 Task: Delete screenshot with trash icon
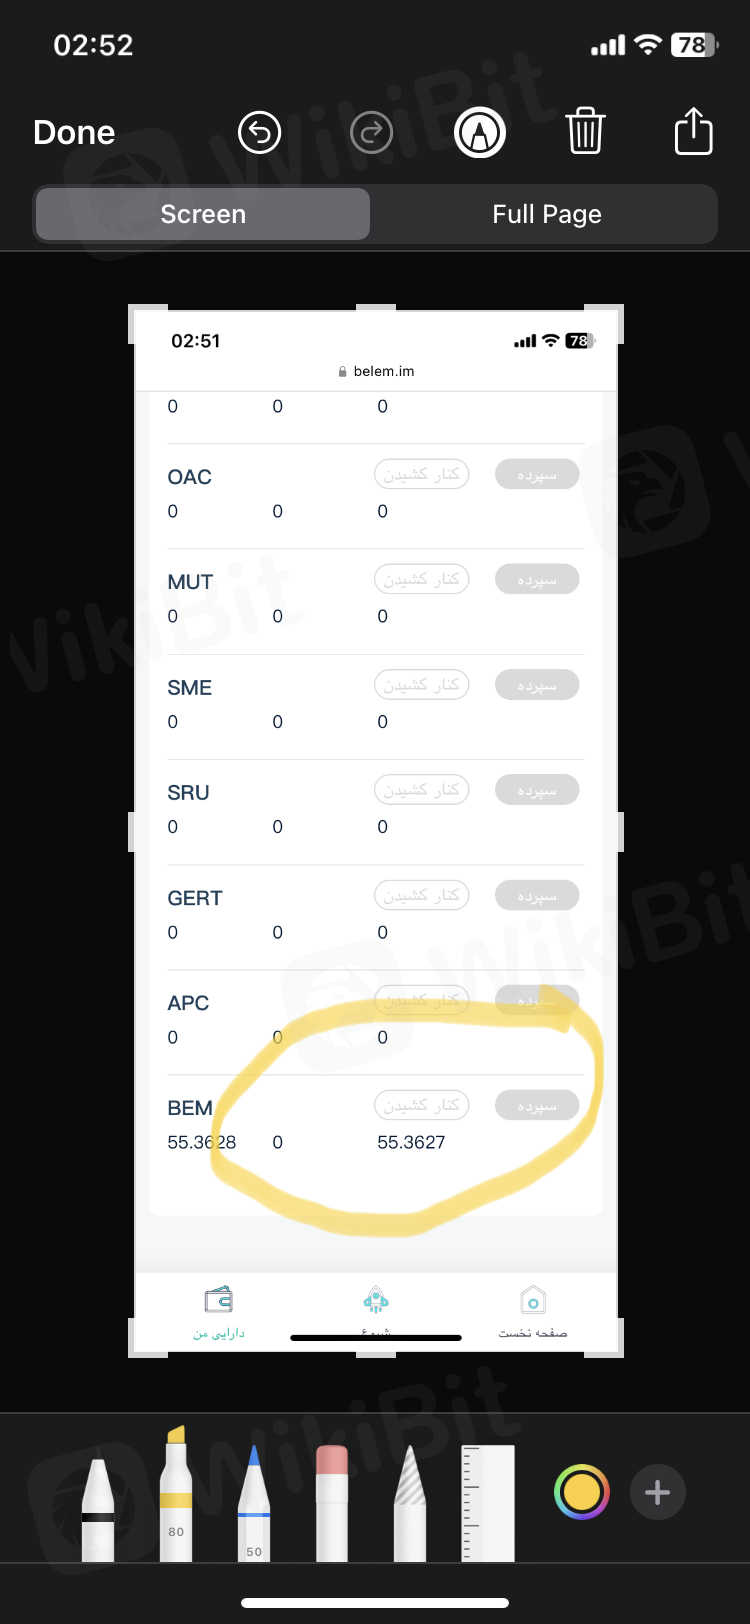[585, 133]
